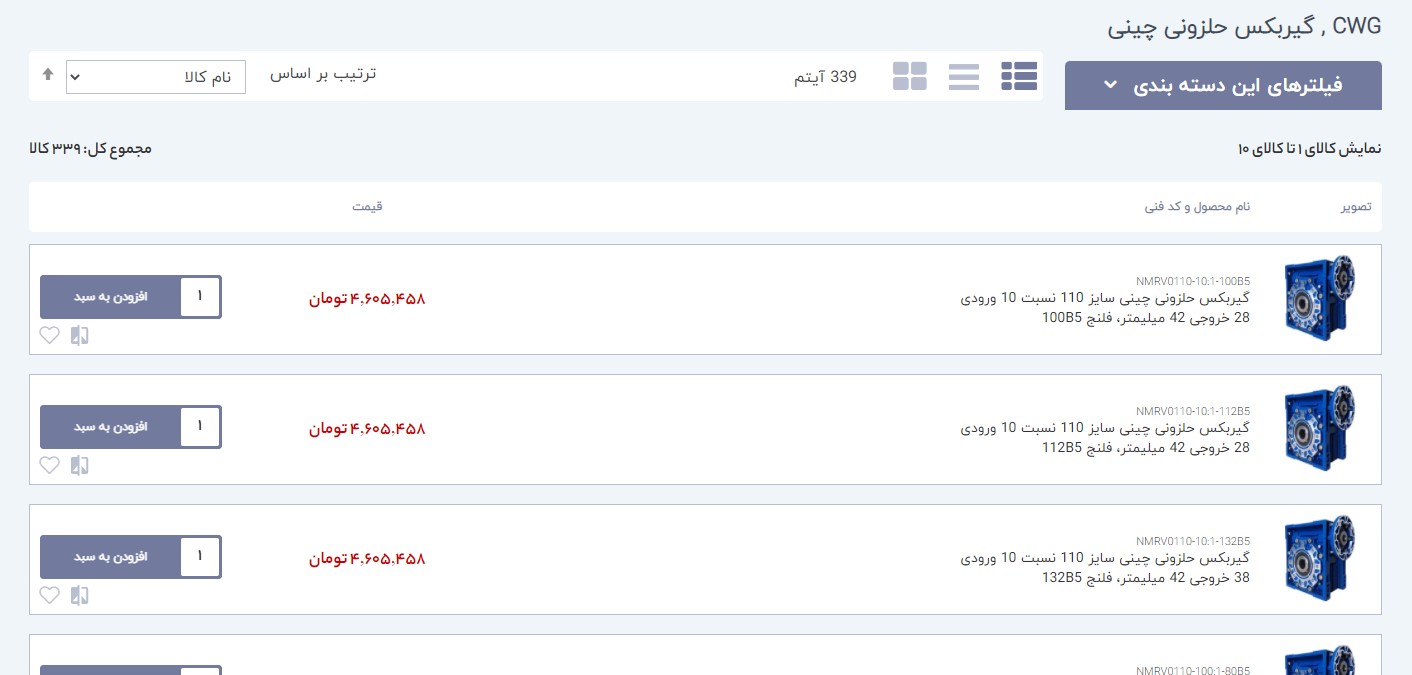Expand فیلترهای این دسته بندی filters panel
The image size is (1412, 675).
point(1223,85)
